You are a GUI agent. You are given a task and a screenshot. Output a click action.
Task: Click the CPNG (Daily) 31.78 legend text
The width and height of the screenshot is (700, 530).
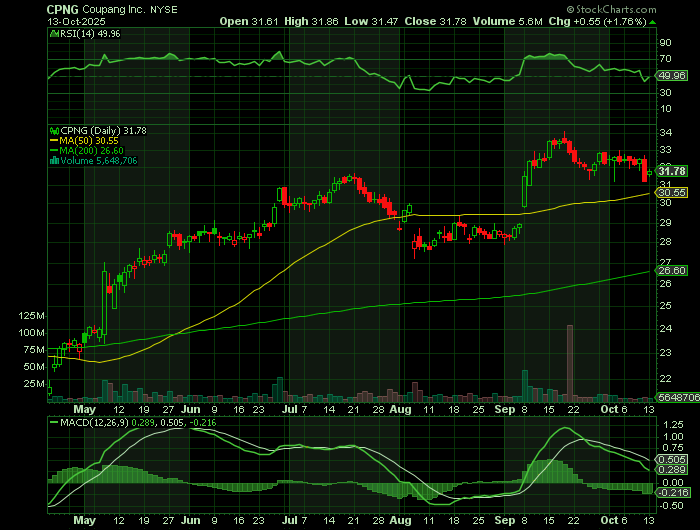pos(103,131)
